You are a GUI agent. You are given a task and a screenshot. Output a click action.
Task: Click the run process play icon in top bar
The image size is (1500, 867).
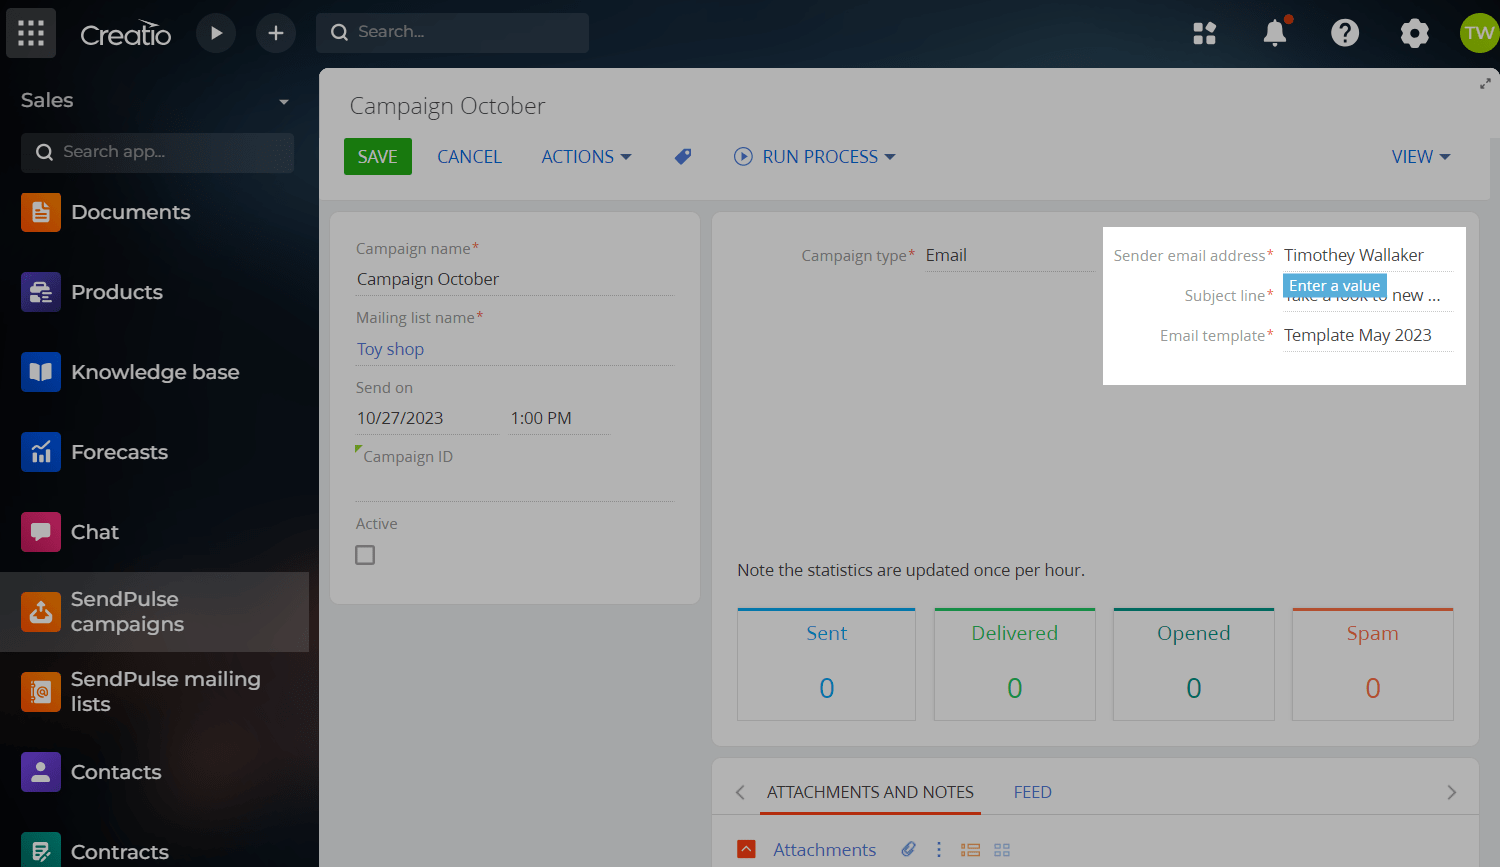pos(216,33)
